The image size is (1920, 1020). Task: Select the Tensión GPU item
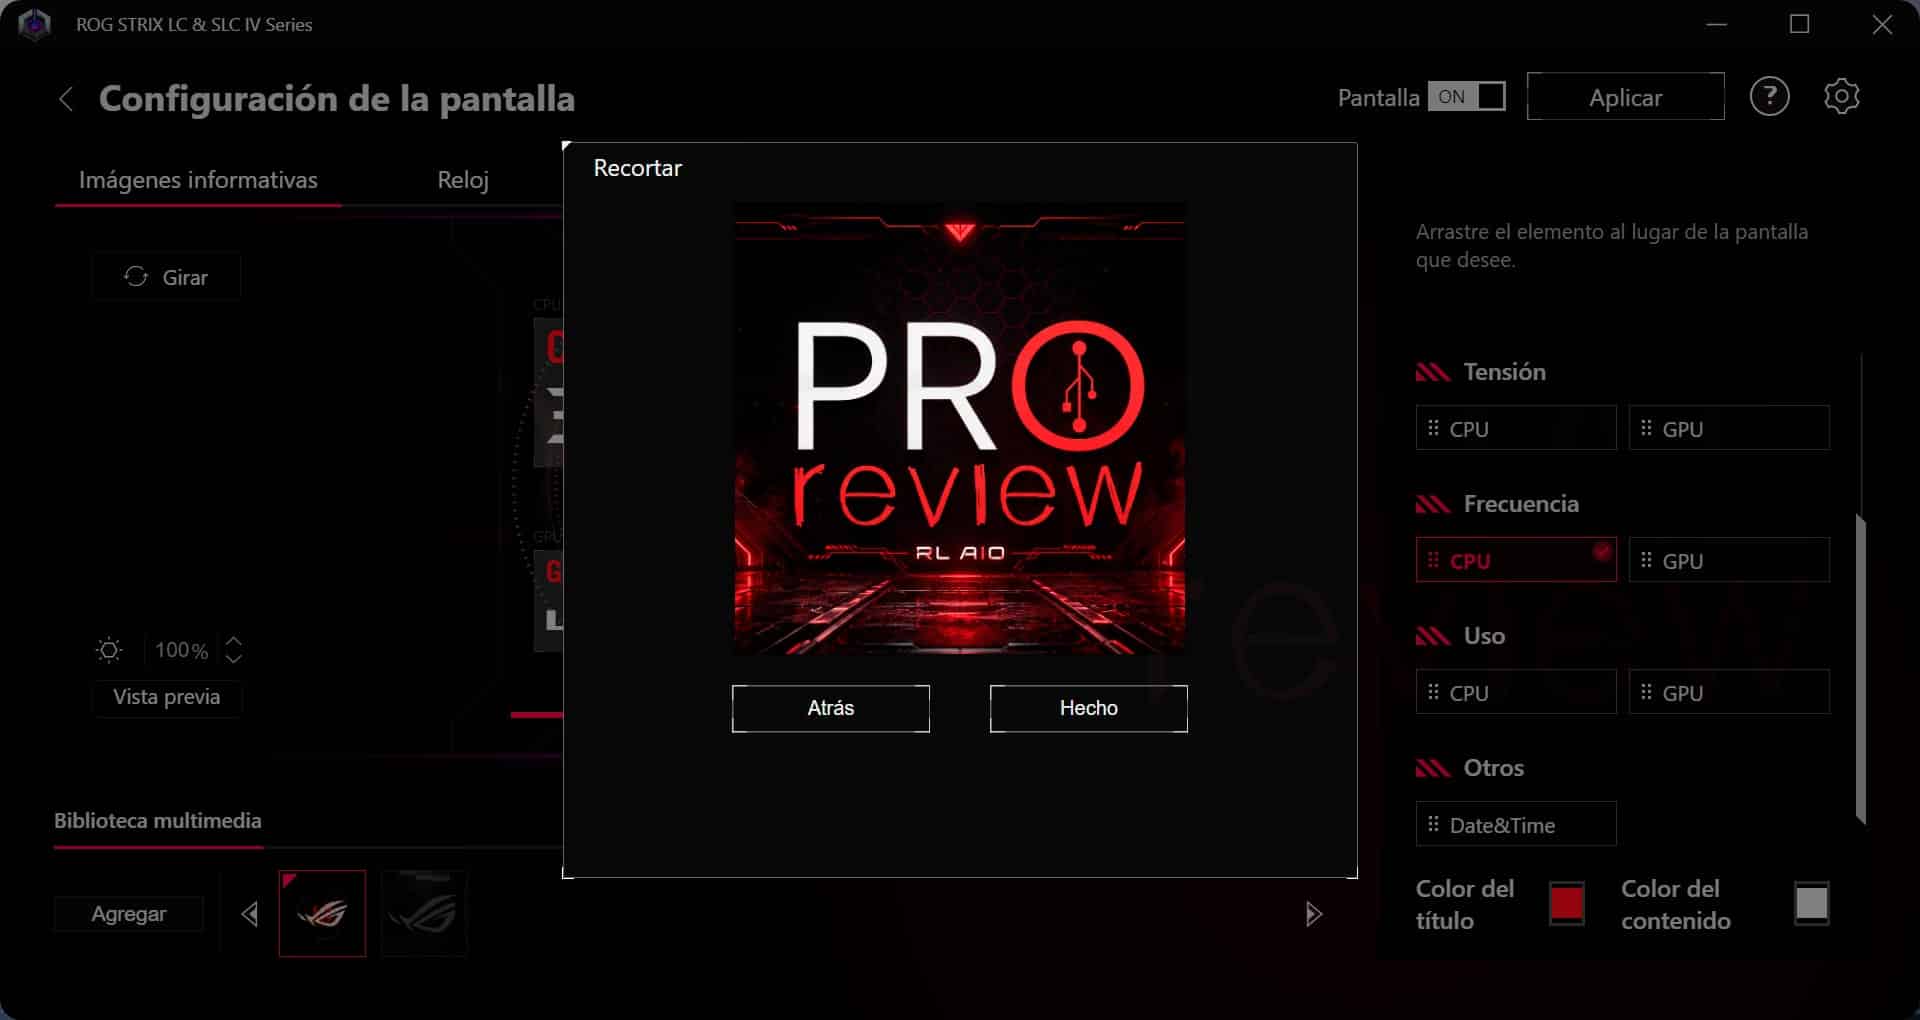point(1729,428)
